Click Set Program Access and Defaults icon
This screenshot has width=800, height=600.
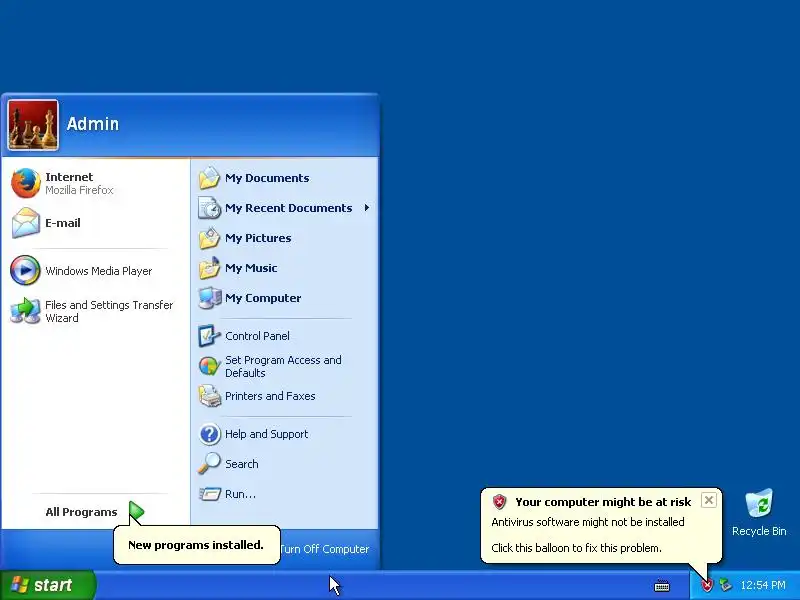tap(209, 366)
